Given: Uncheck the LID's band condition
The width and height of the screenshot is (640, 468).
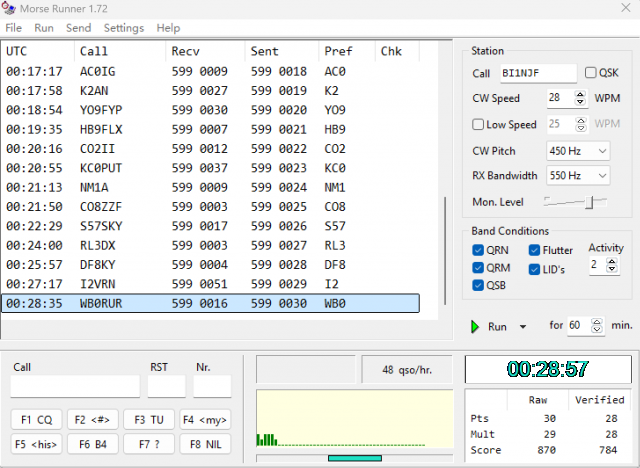Looking at the screenshot, I should coord(534,269).
